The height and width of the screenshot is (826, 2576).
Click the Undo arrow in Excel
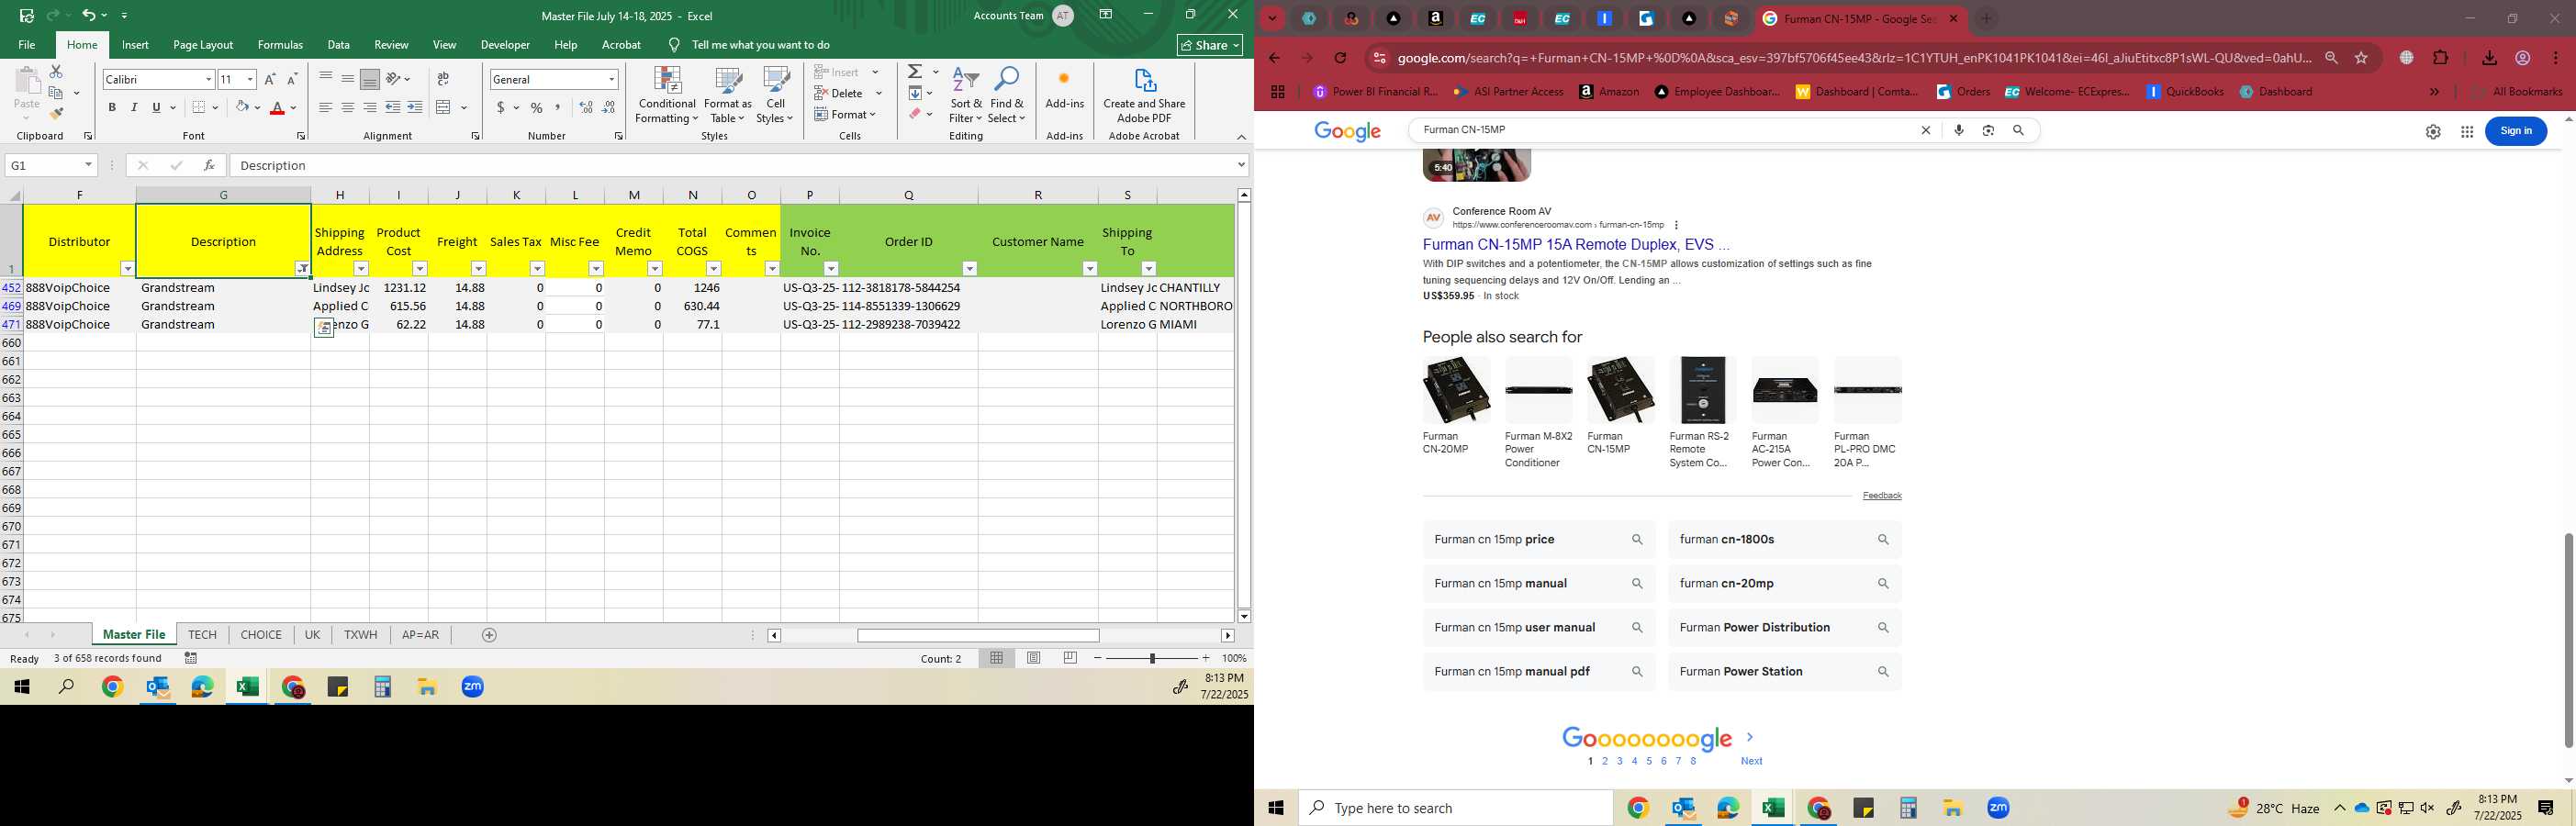tap(89, 15)
